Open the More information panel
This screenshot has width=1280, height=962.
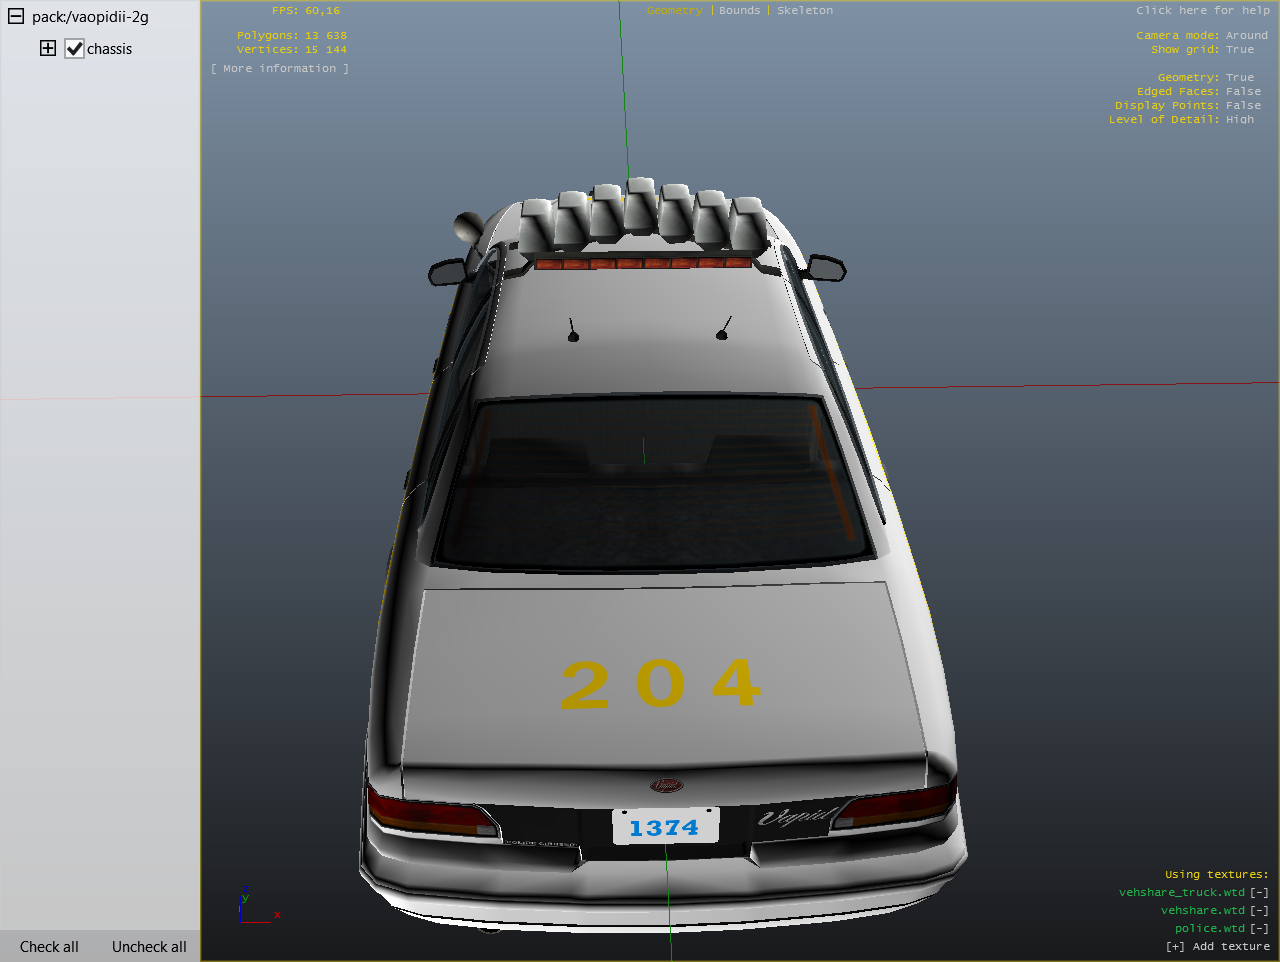point(280,68)
